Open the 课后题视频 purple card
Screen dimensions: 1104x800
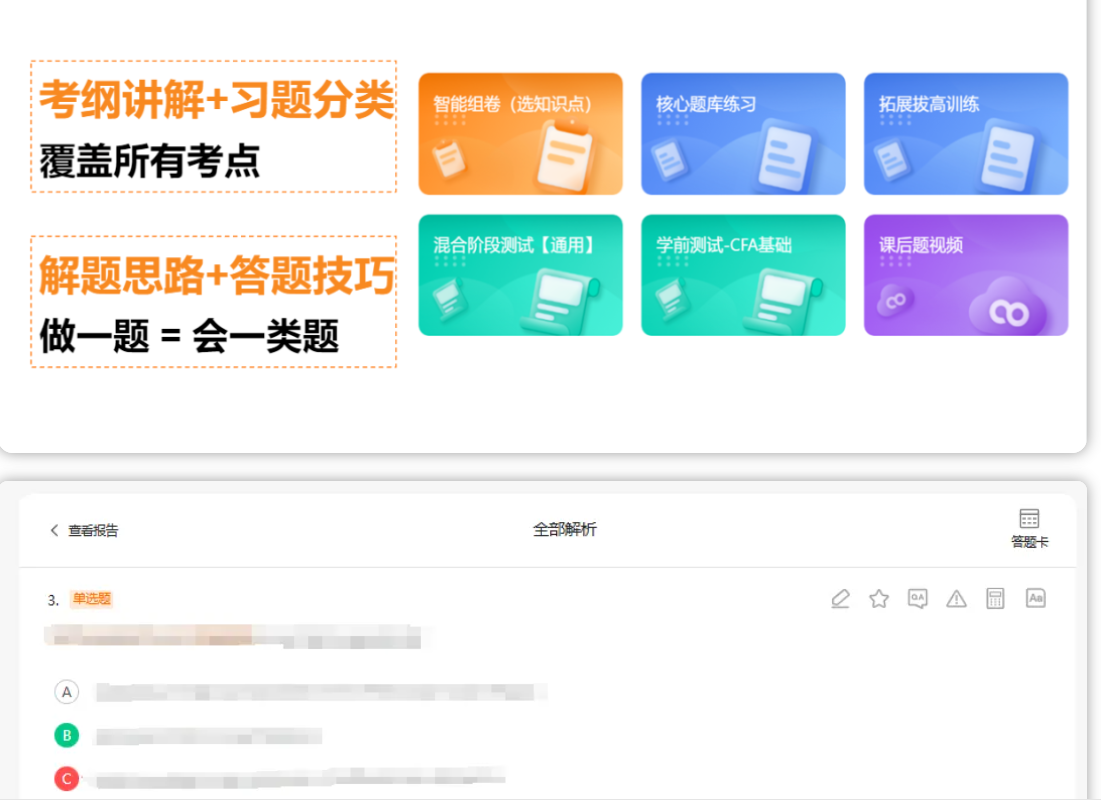click(965, 275)
